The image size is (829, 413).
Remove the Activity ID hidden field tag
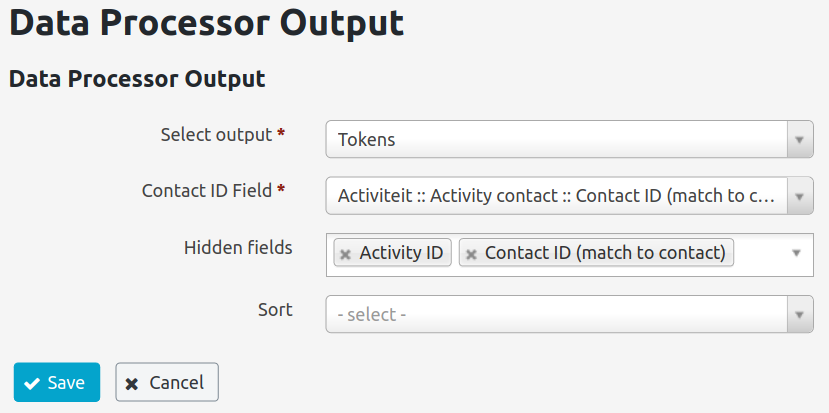tap(345, 254)
